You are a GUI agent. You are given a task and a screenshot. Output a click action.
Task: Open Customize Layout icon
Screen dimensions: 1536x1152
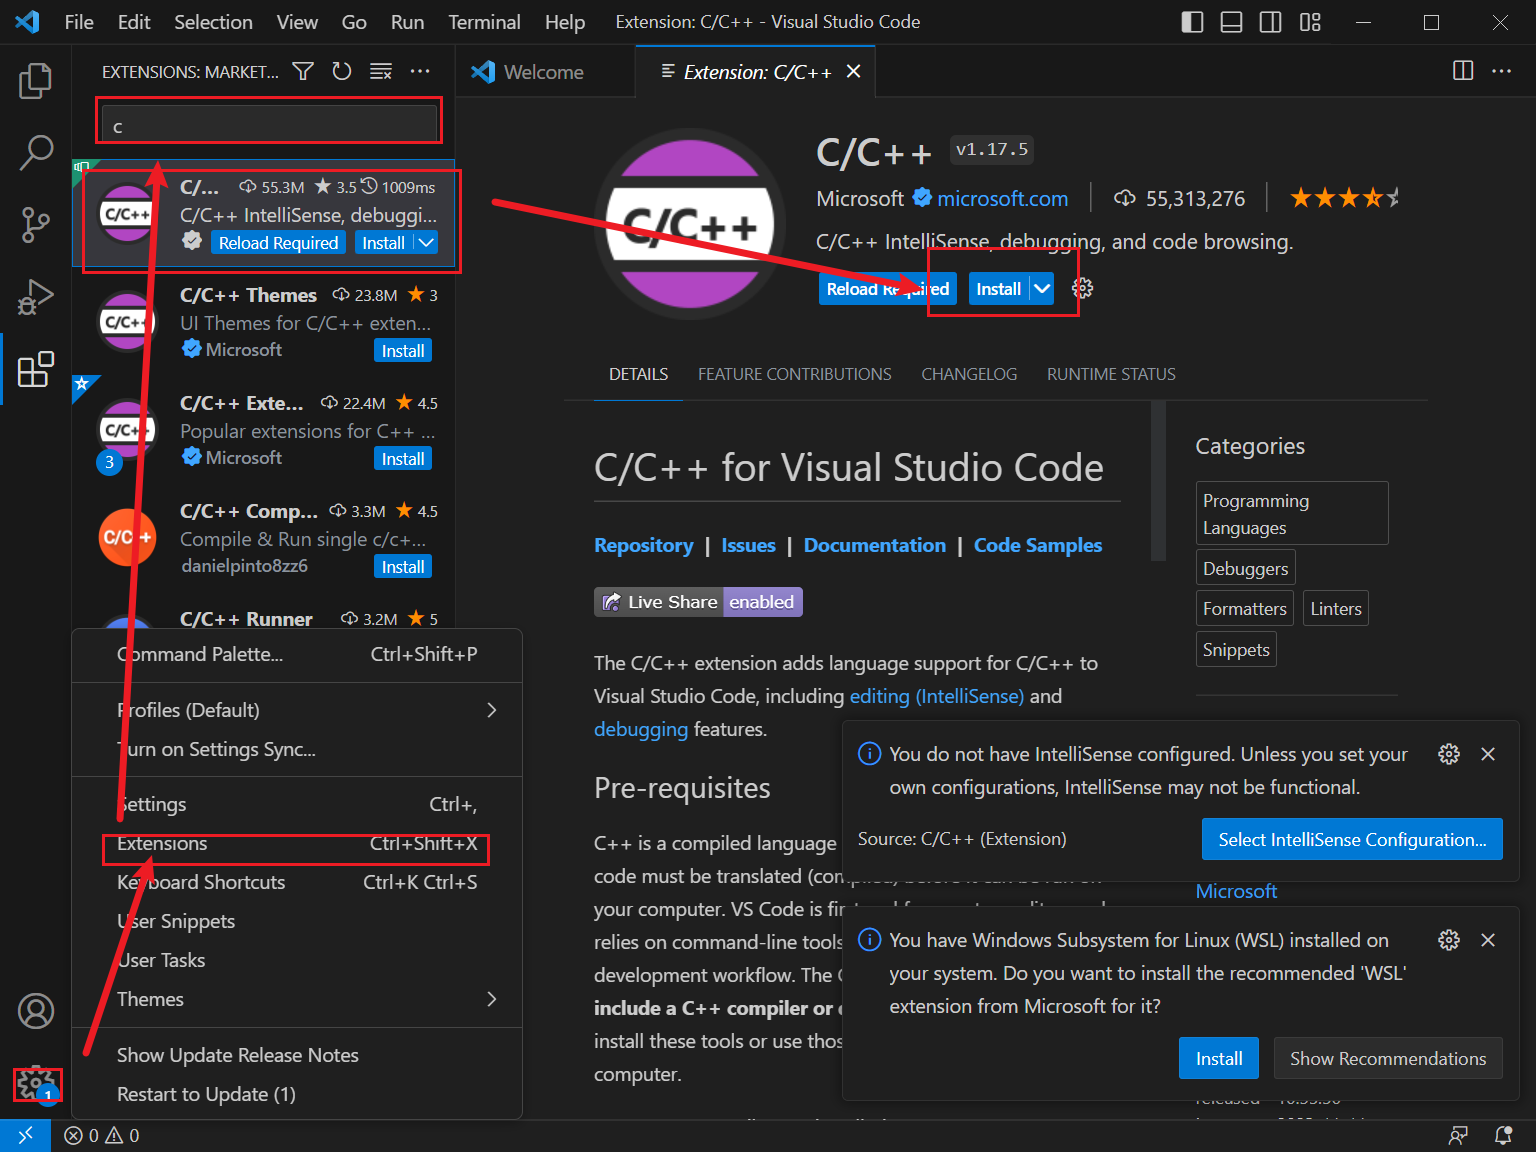tap(1310, 22)
